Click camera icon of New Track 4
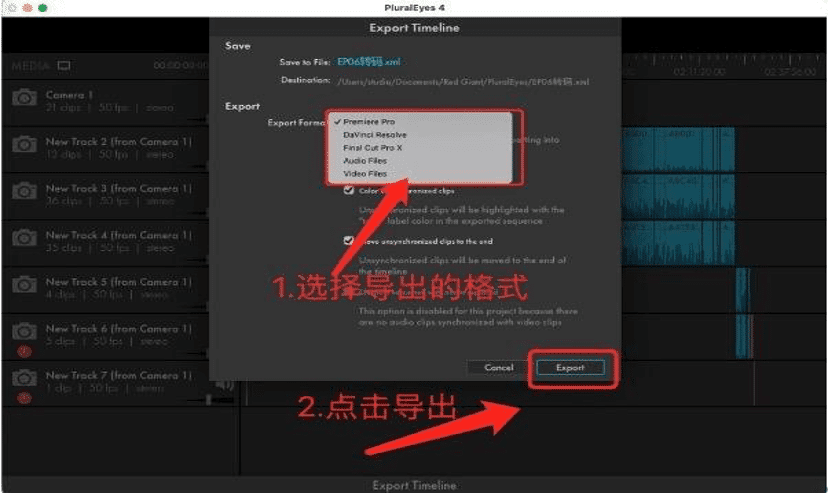 coord(25,238)
